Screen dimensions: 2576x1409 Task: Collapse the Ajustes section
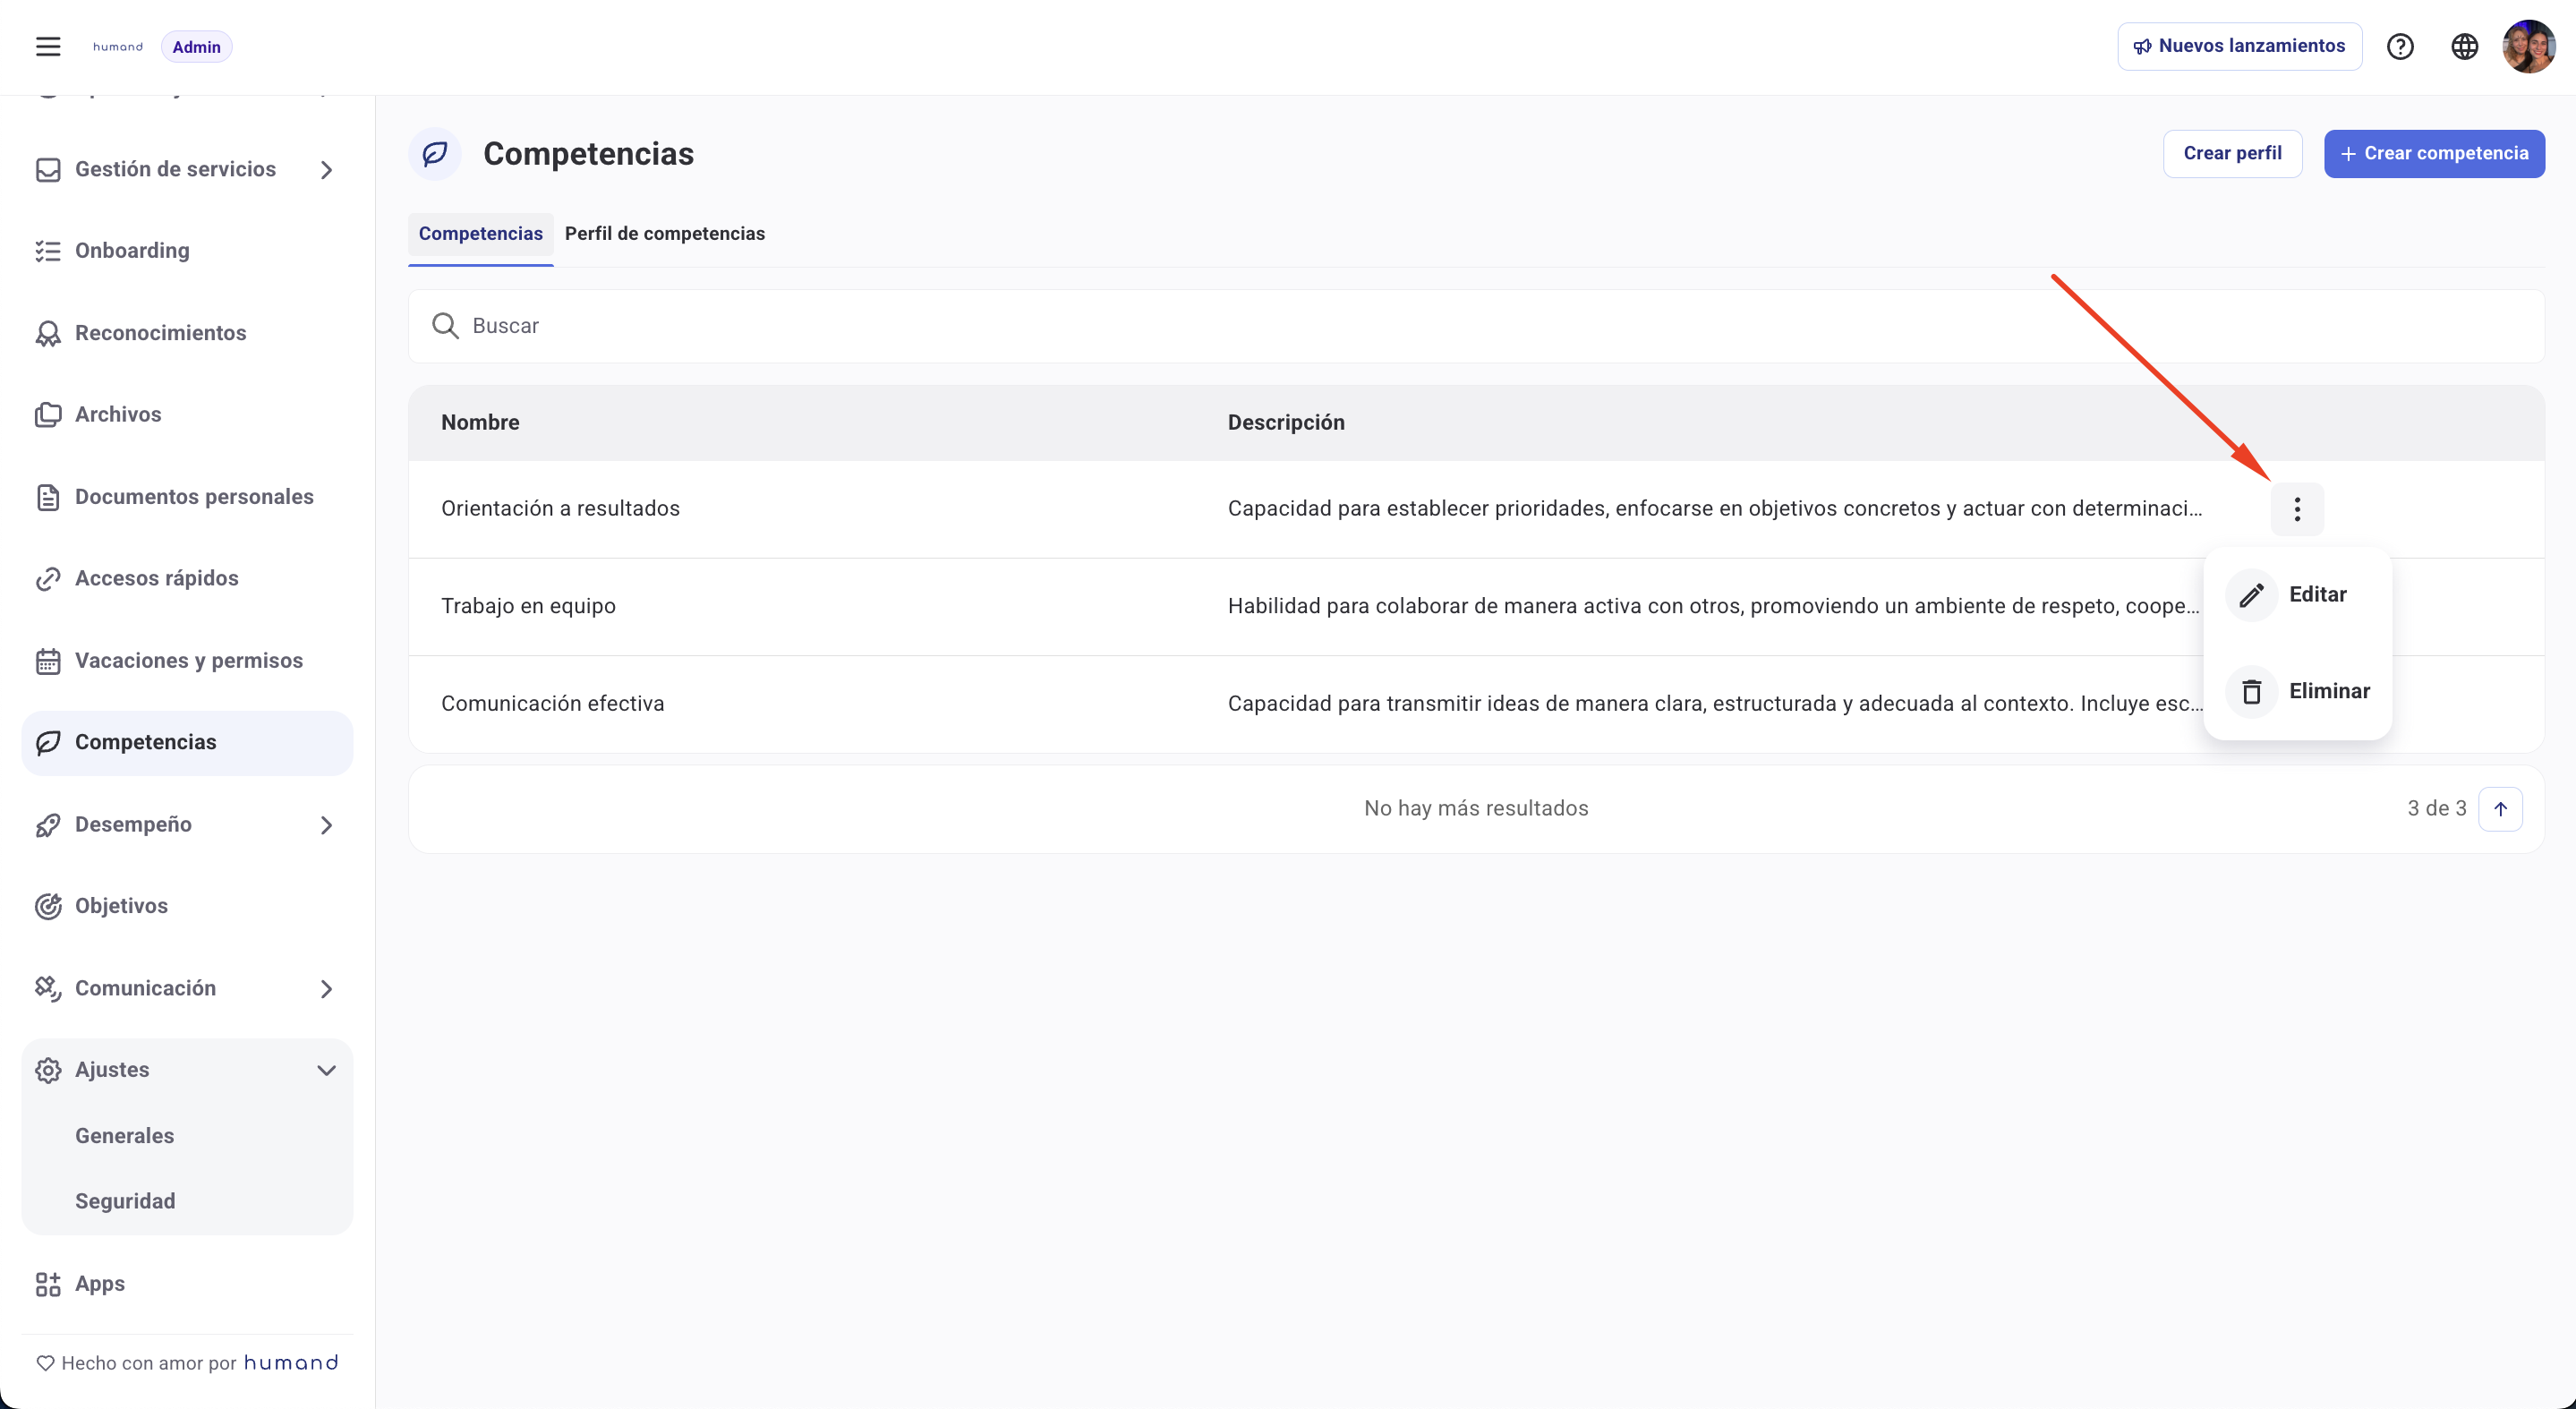(326, 1069)
